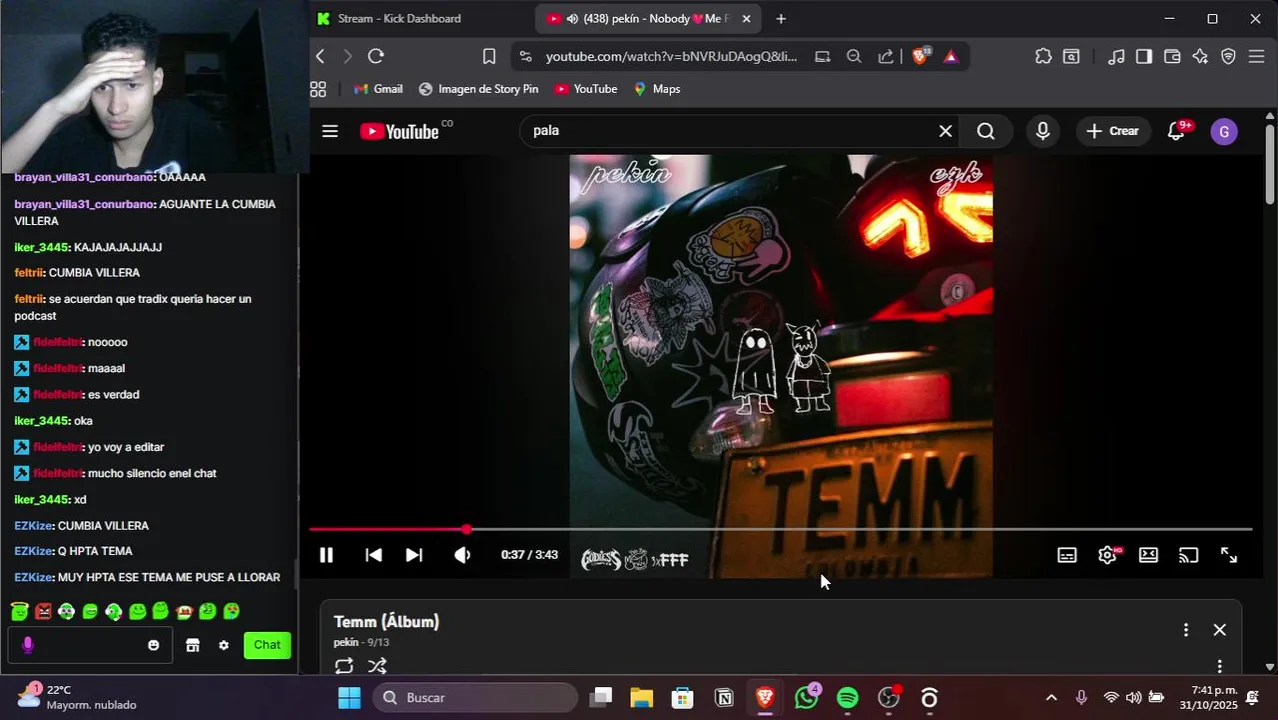1278x720 pixels.
Task: Toggle subtitles in the video player
Action: click(1067, 555)
